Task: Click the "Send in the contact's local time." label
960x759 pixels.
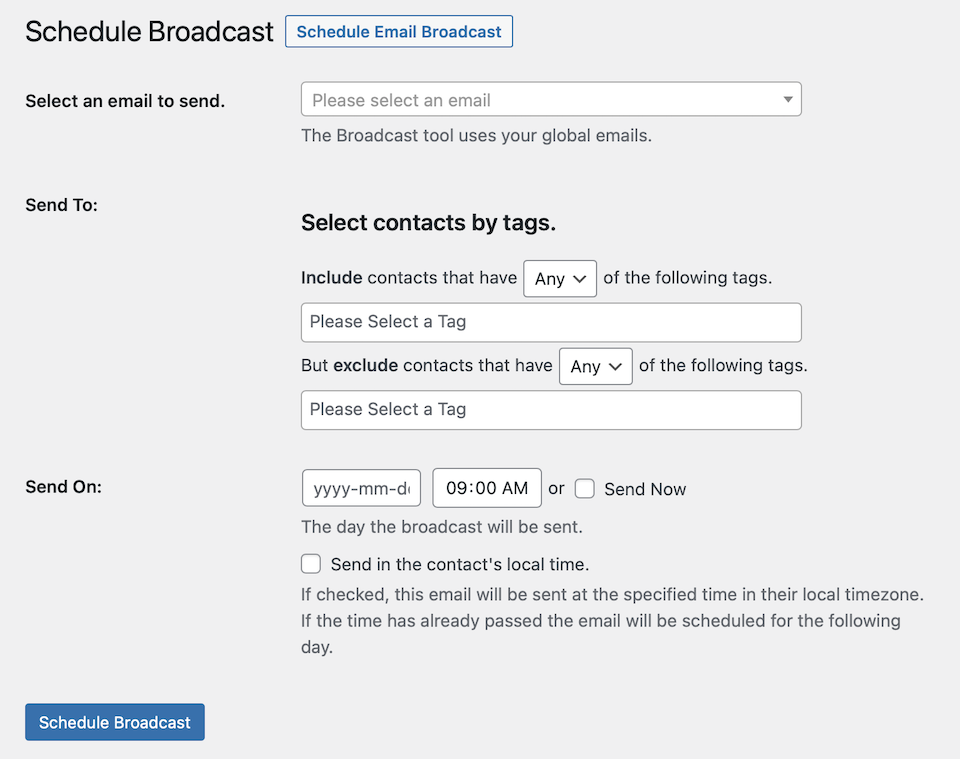Action: (x=459, y=565)
